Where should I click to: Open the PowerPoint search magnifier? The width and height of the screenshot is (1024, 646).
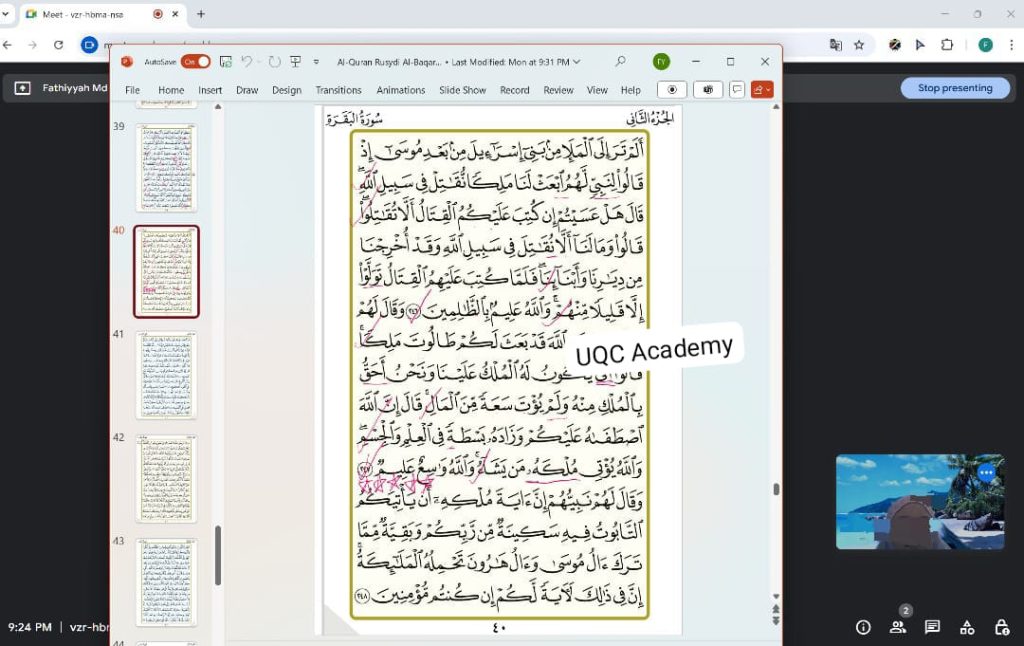click(x=621, y=62)
